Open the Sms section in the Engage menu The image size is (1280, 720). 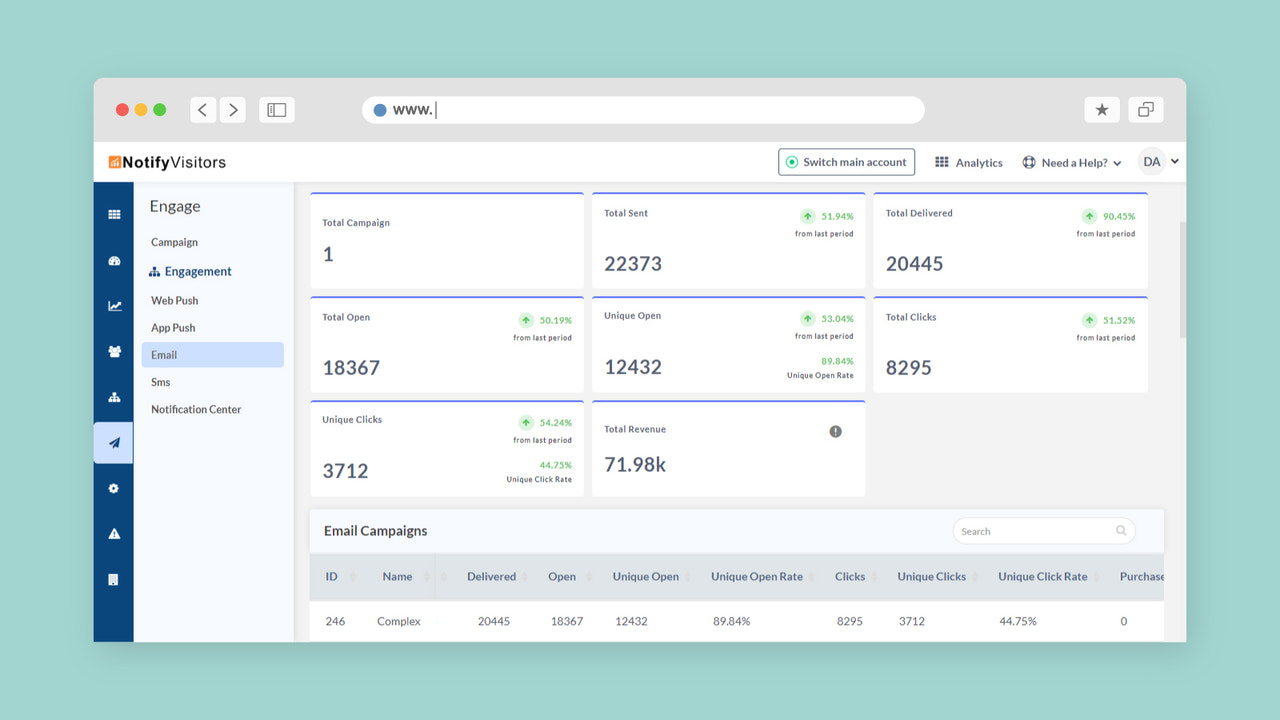159,382
